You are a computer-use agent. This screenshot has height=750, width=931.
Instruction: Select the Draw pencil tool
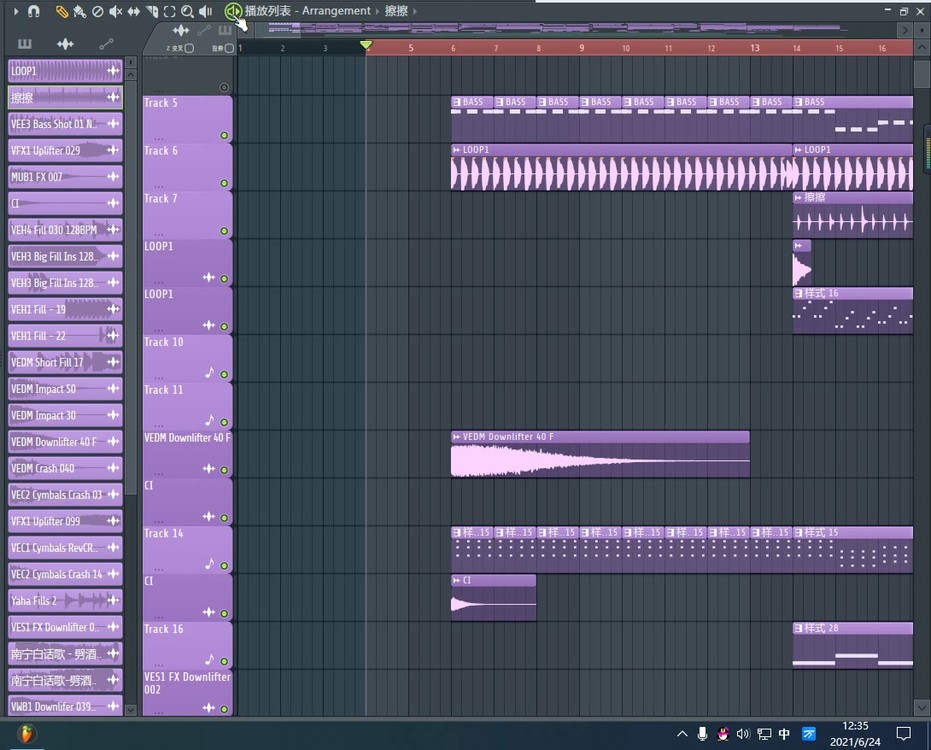tap(62, 11)
